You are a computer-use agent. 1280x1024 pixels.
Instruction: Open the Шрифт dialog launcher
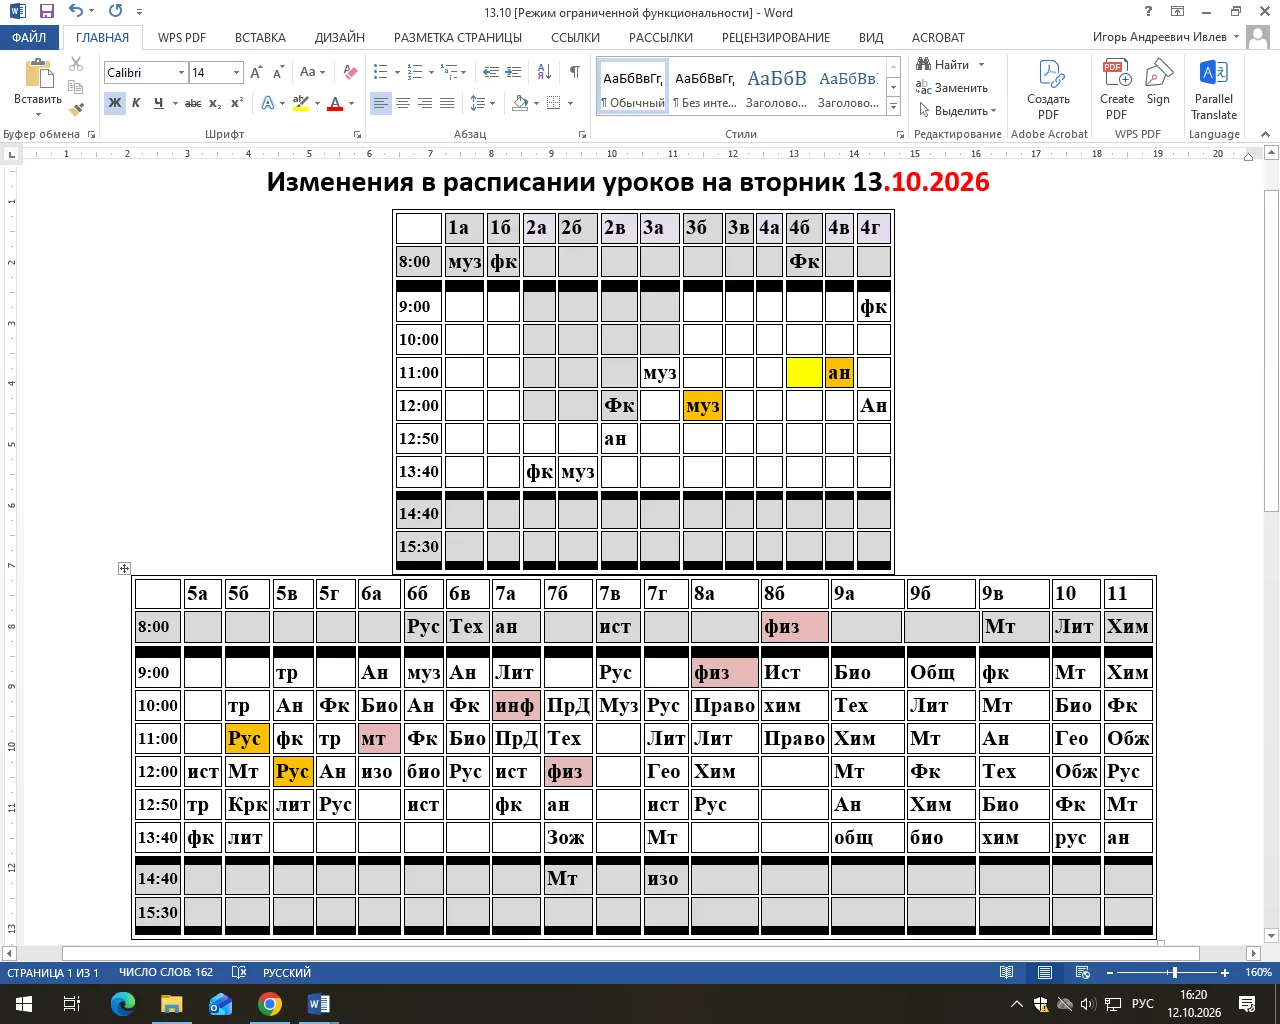pos(358,134)
